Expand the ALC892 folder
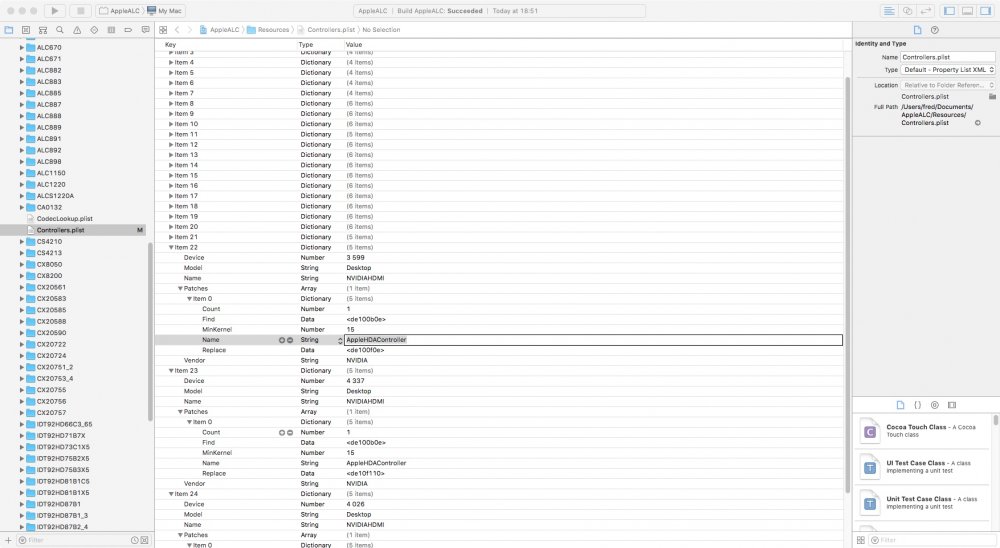The height and width of the screenshot is (548, 1000). [22, 151]
